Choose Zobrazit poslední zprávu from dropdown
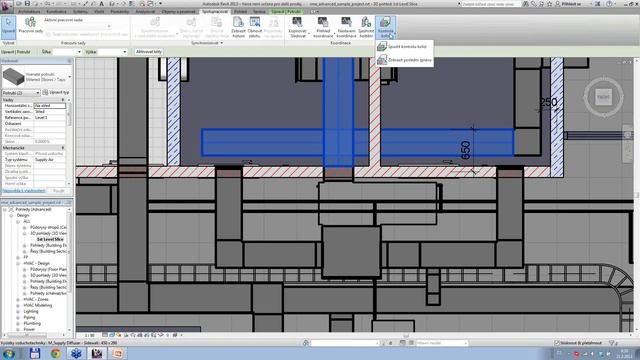The width and height of the screenshot is (640, 360). click(x=404, y=60)
